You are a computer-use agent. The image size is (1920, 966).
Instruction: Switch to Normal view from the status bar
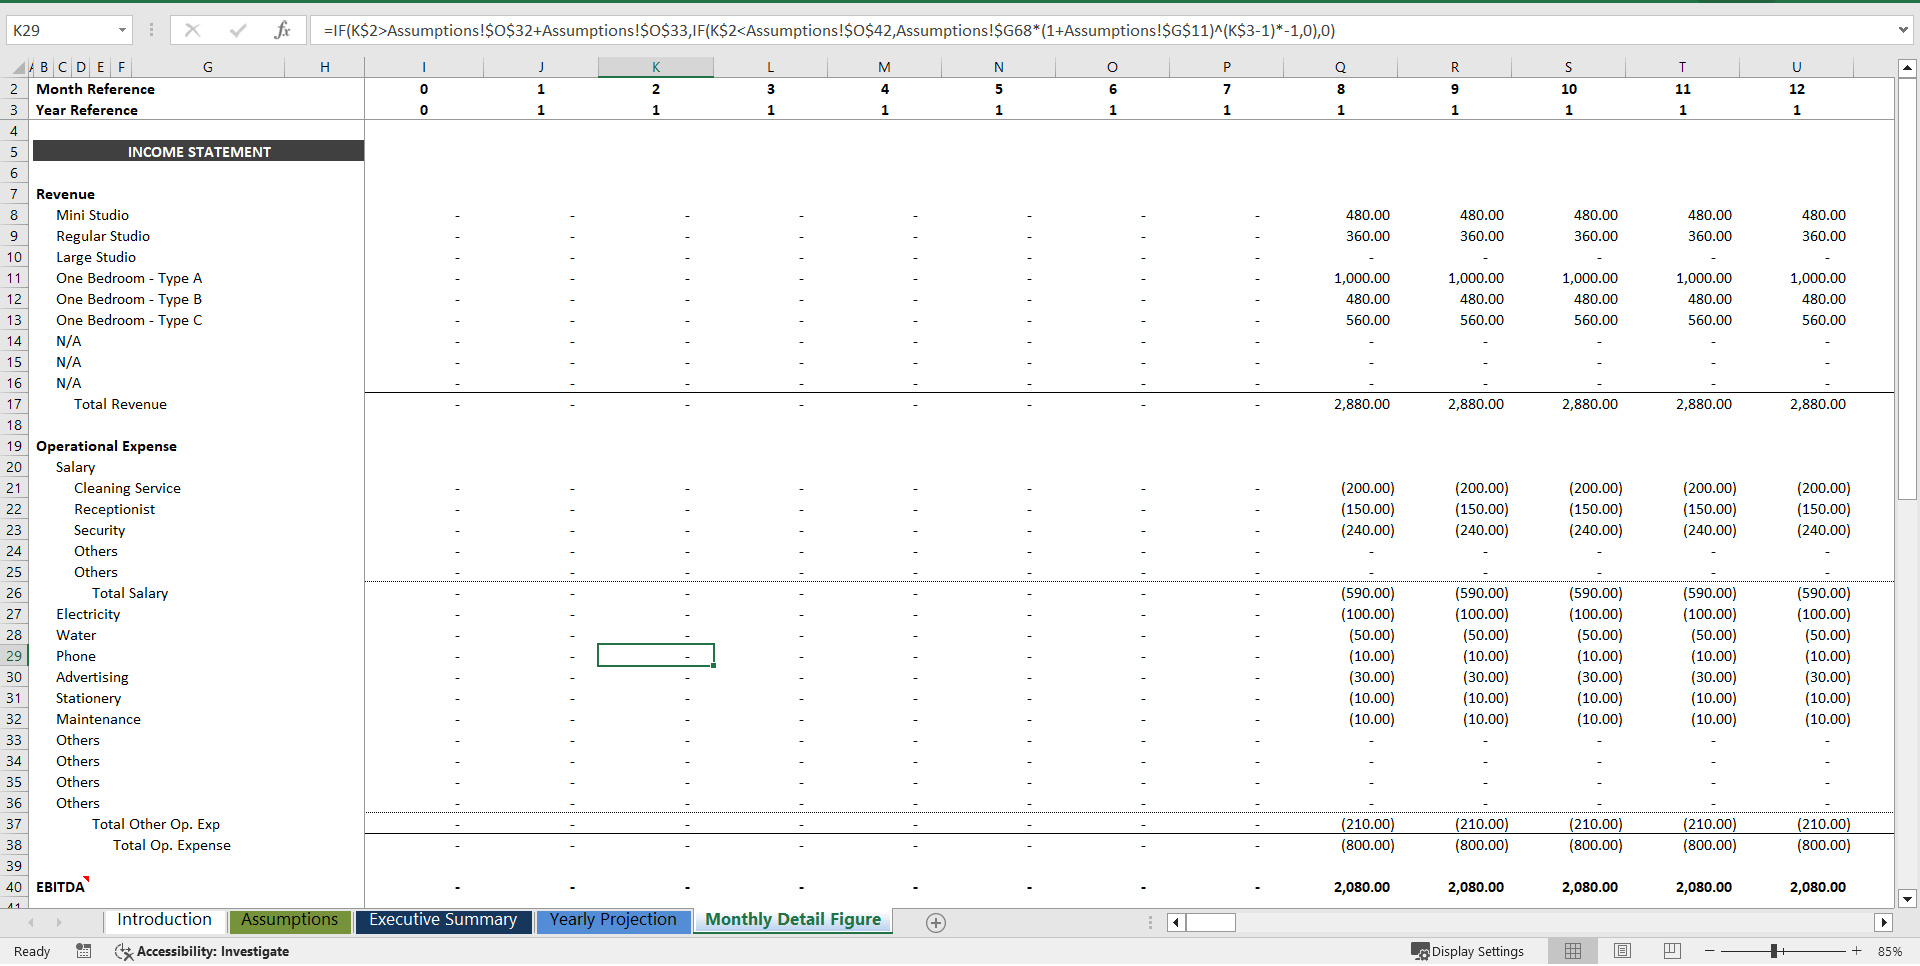(x=1573, y=950)
